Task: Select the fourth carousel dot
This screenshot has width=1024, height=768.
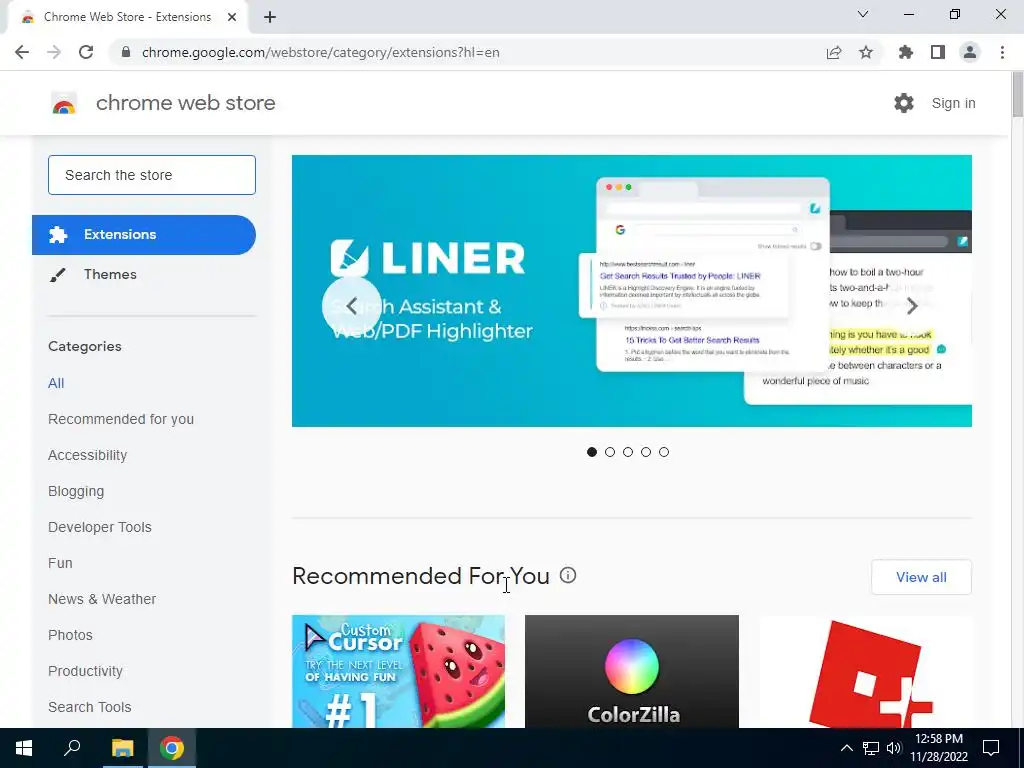Action: 646,452
